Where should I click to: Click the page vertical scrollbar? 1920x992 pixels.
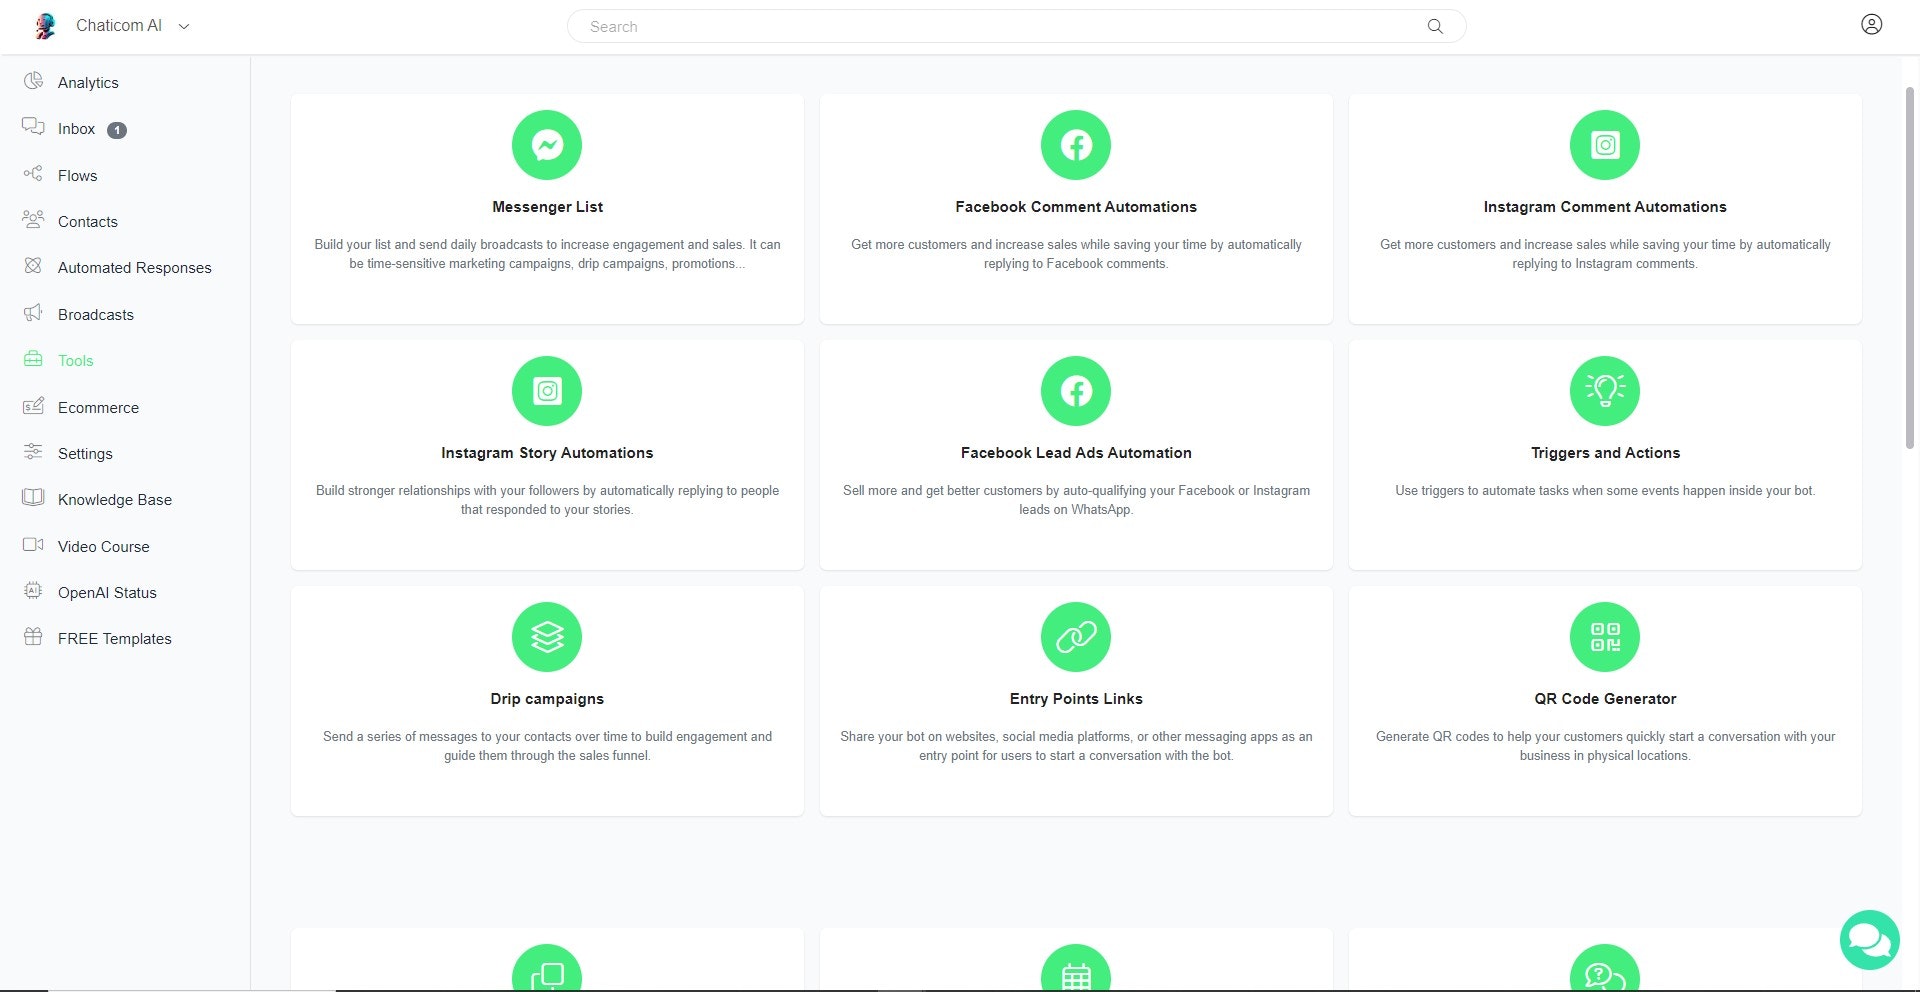click(1910, 267)
